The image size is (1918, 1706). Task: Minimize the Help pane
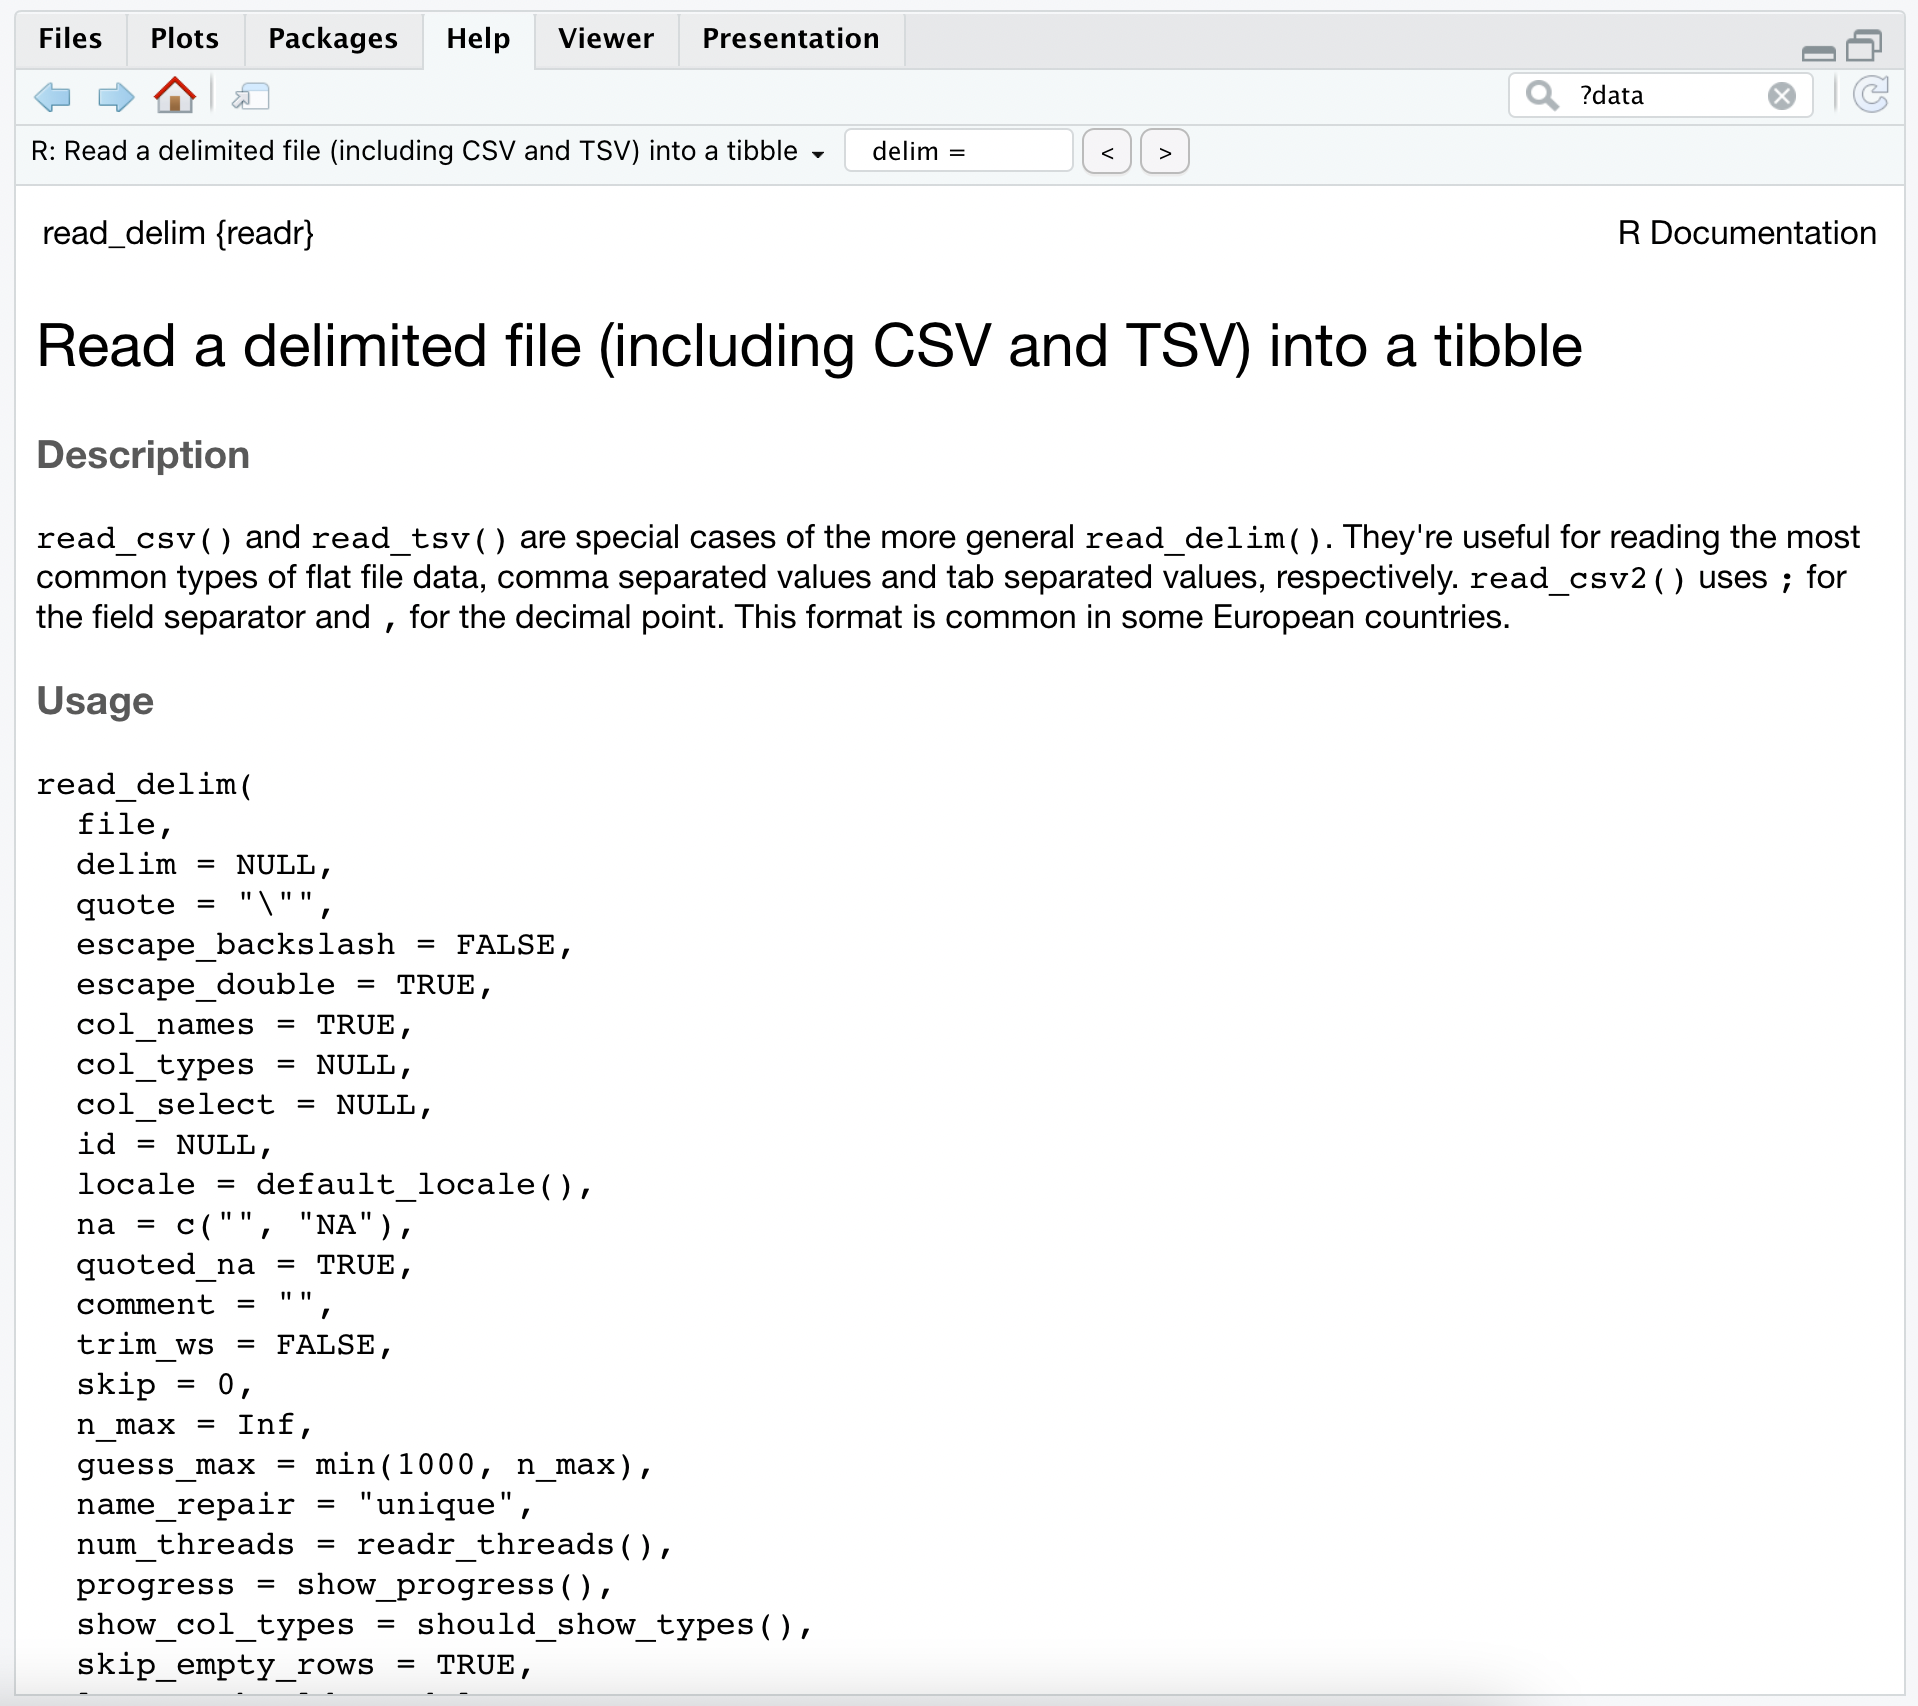(x=1818, y=50)
